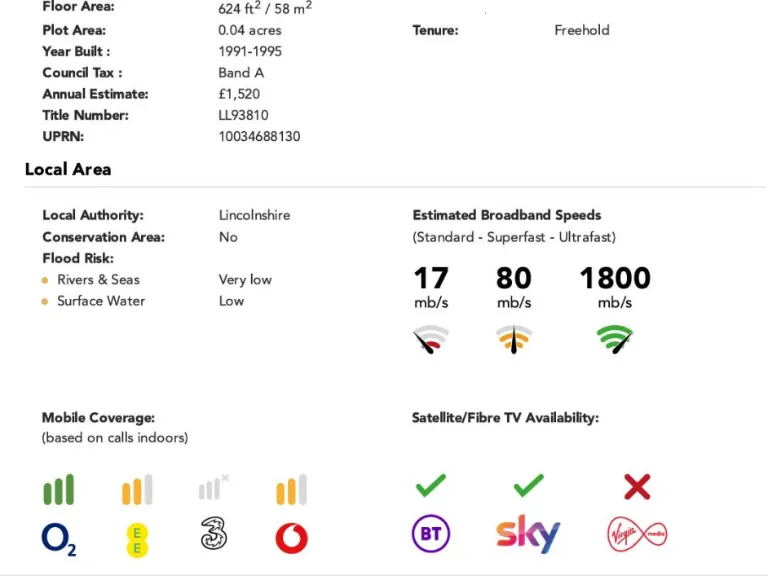The height and width of the screenshot is (576, 768).
Task: Click the green tick above Sky
Action: tap(528, 487)
